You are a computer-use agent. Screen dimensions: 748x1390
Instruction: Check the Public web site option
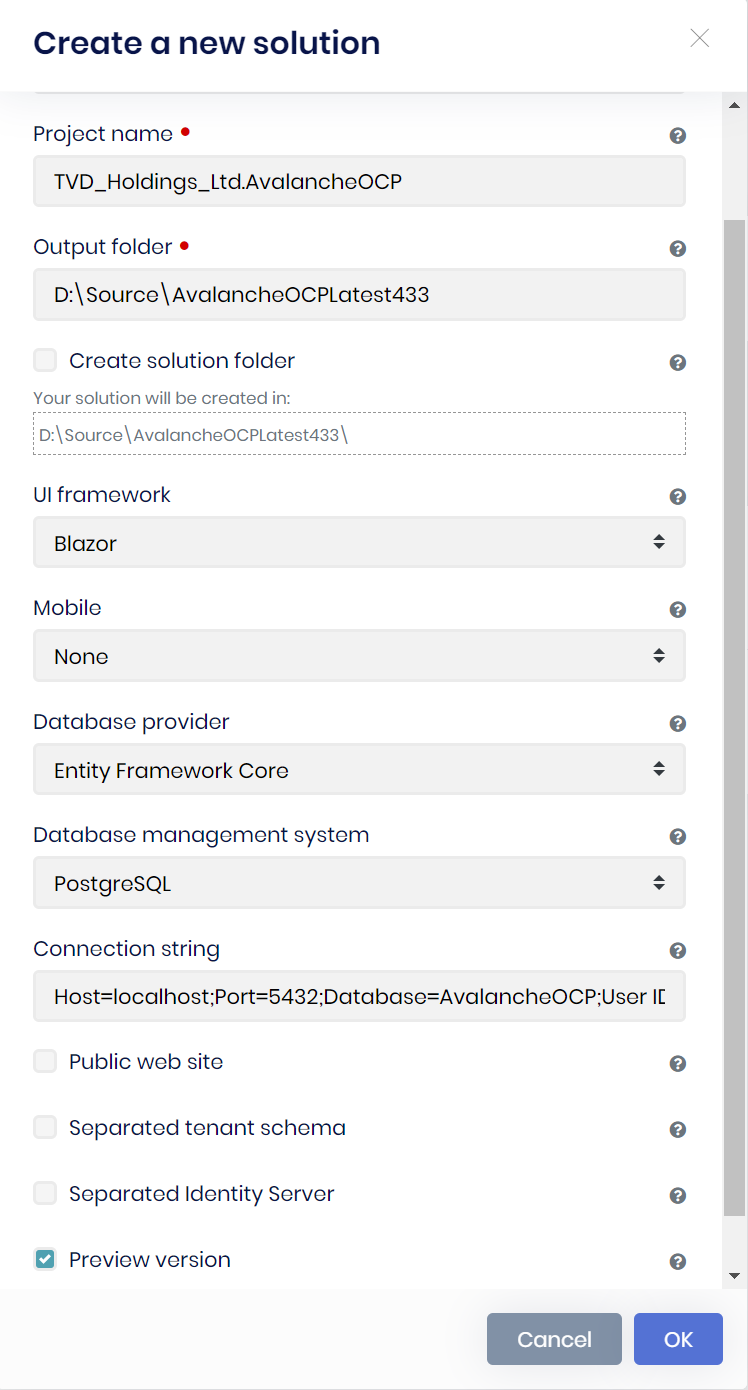click(45, 1062)
